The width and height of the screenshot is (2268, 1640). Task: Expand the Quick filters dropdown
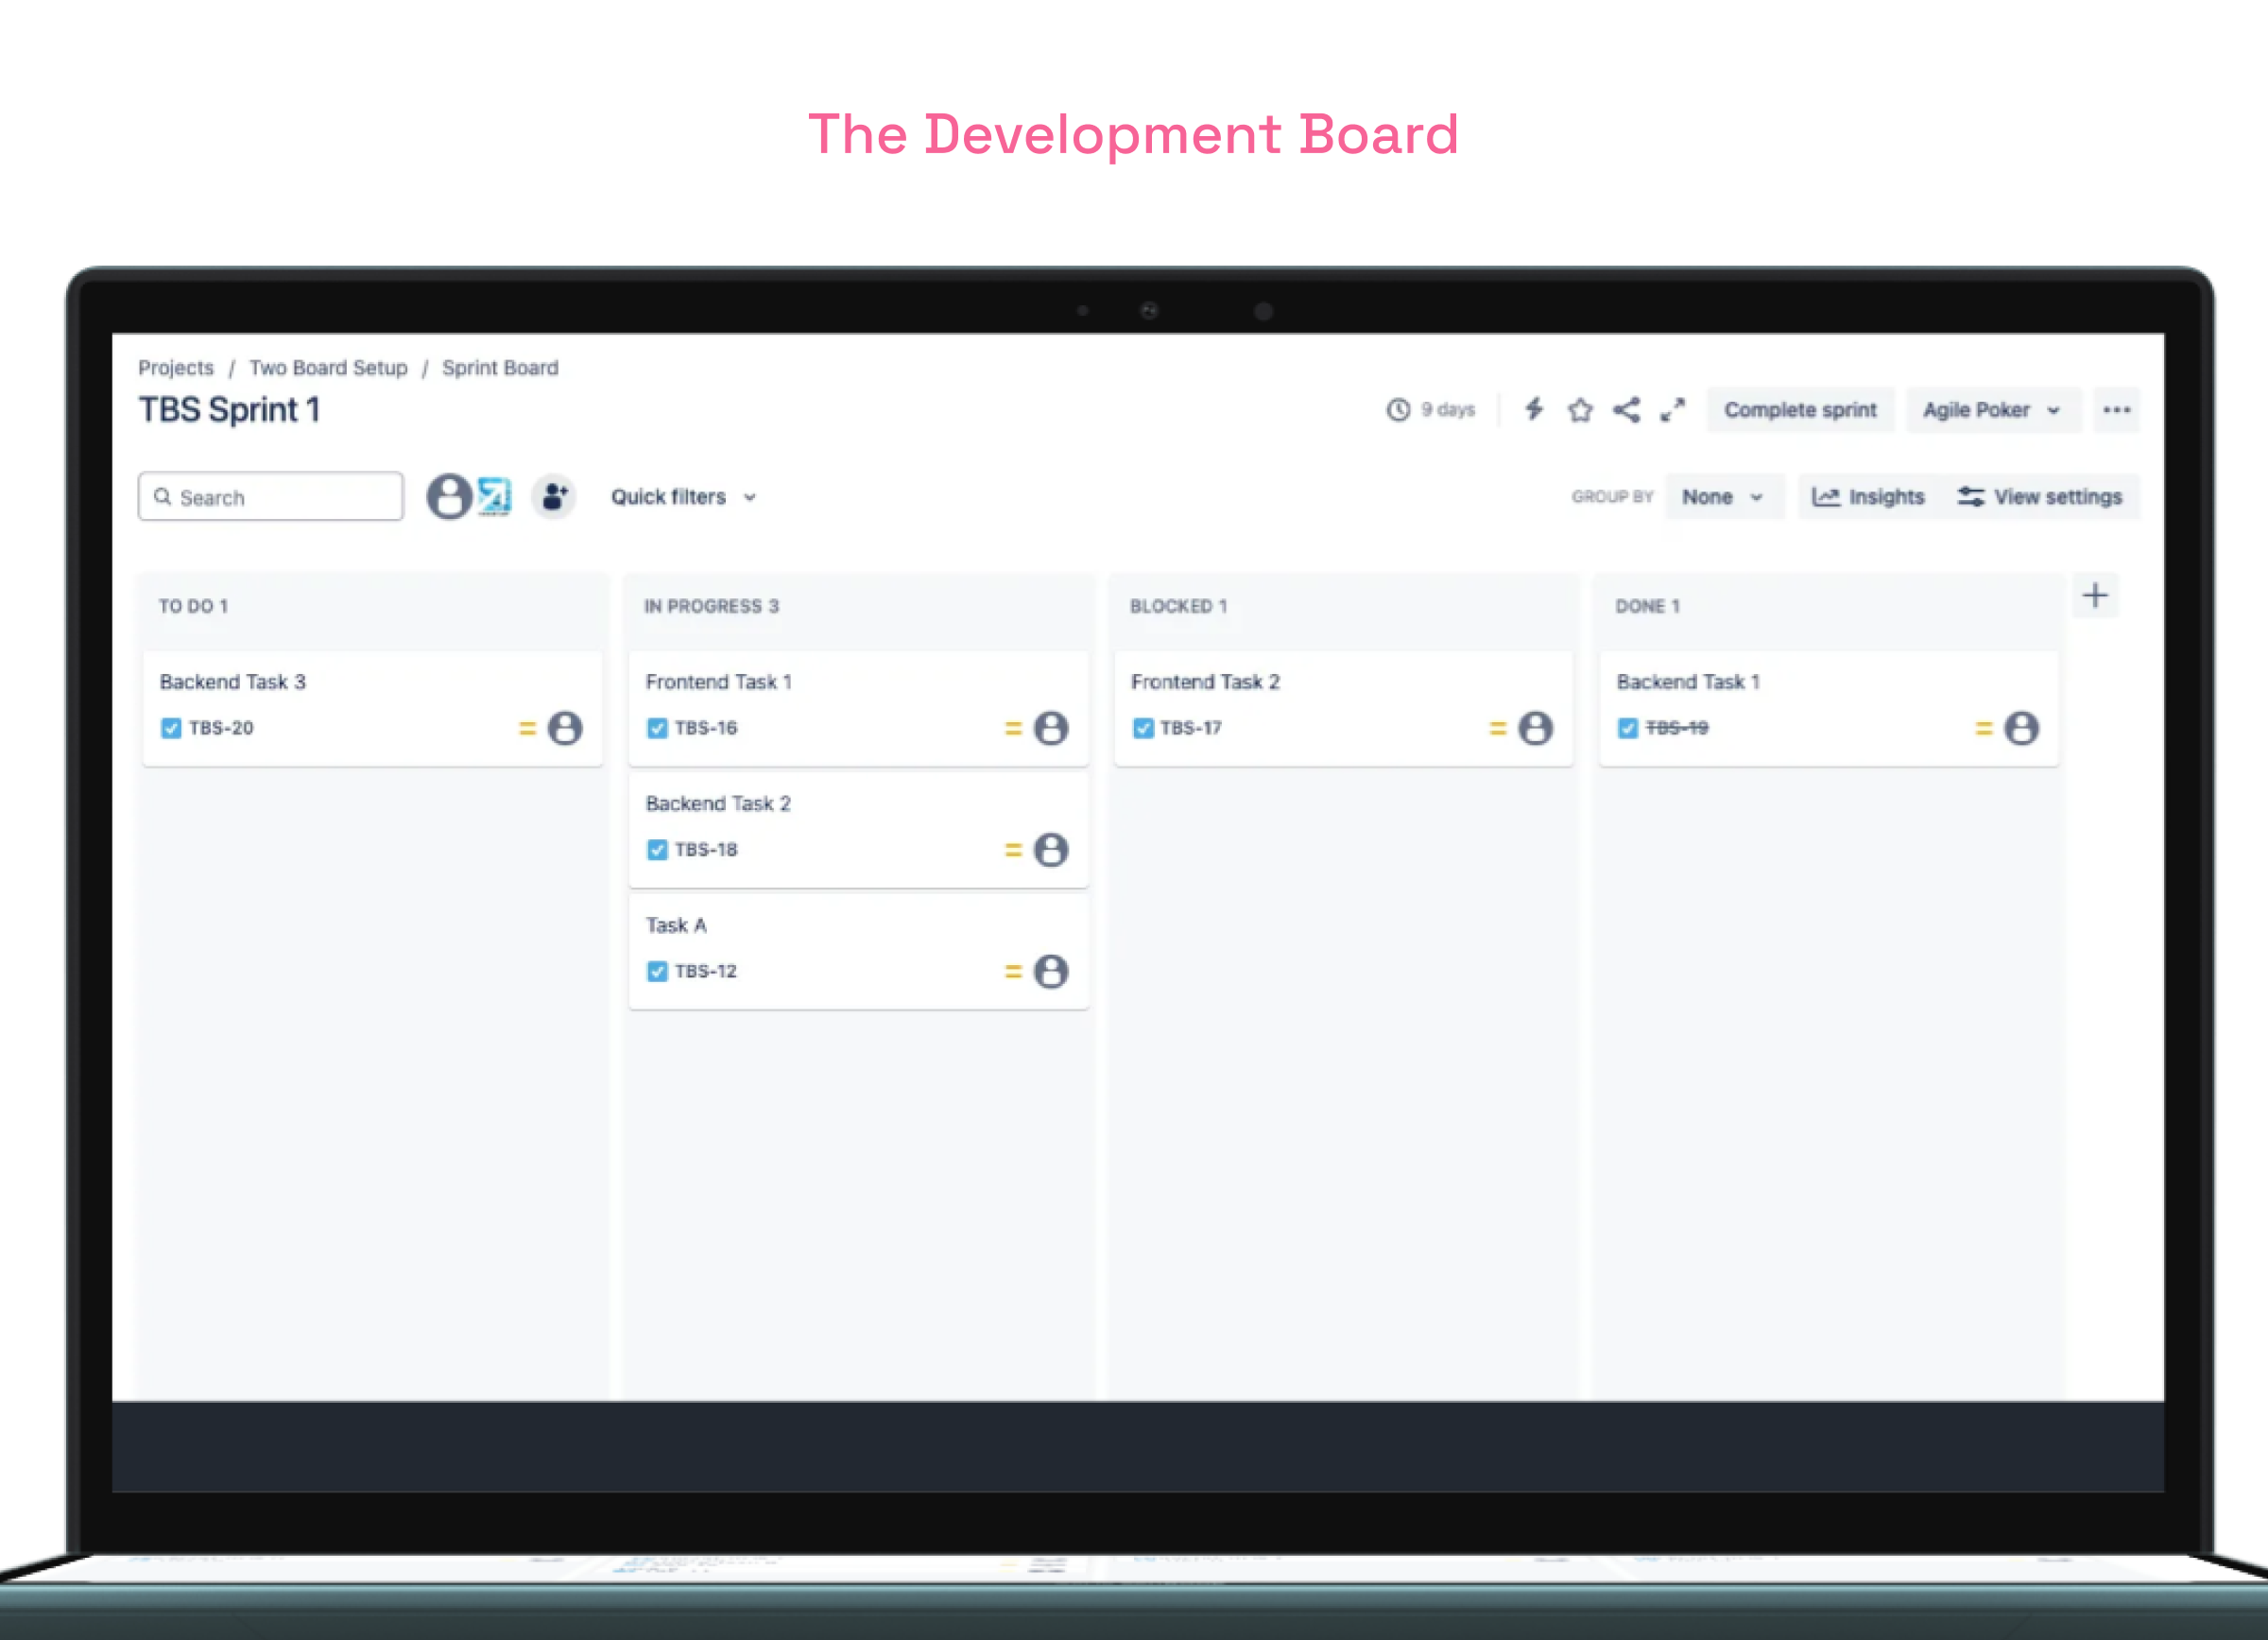(x=684, y=497)
